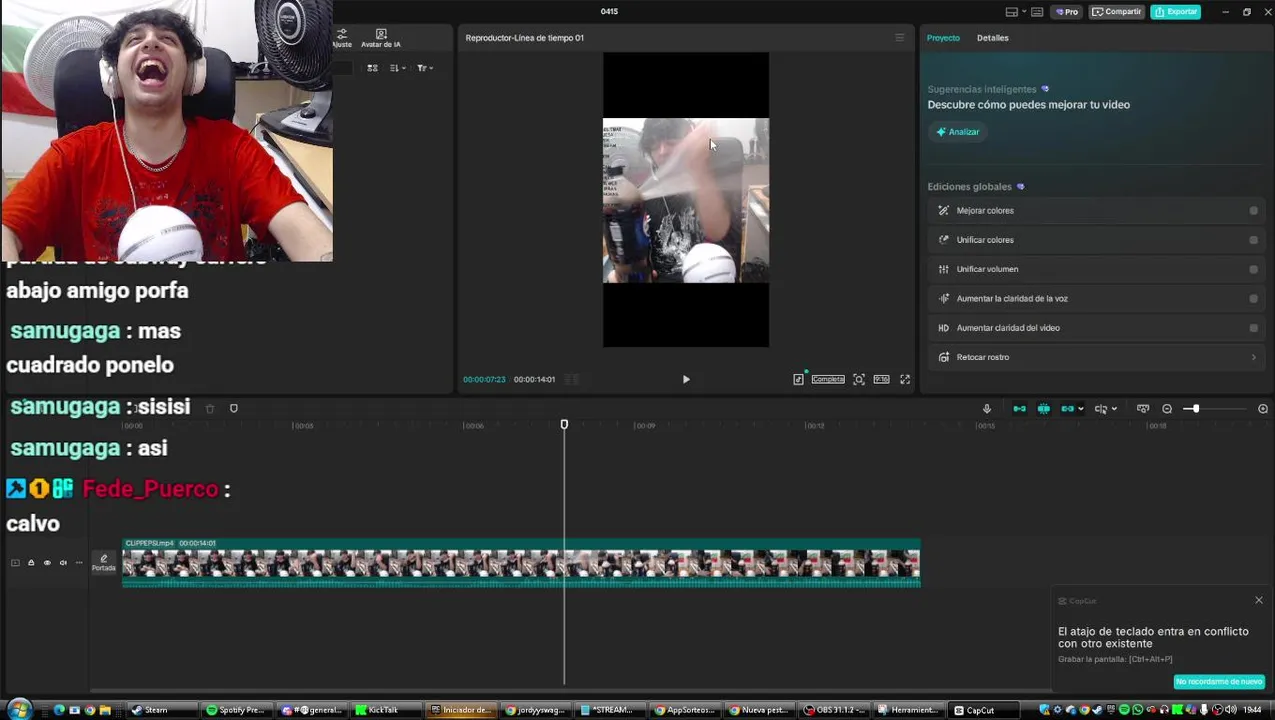This screenshot has width=1275, height=720.
Task: Open Steam from the taskbar
Action: (x=163, y=710)
